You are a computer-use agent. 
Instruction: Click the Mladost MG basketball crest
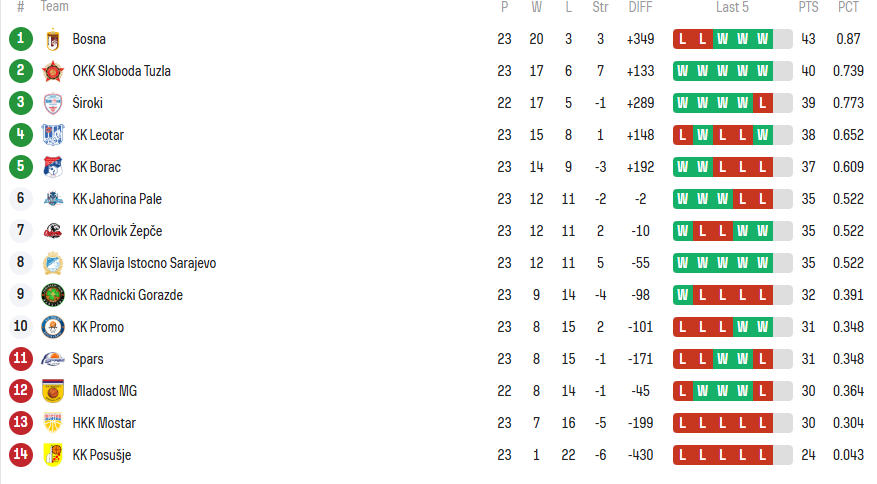click(53, 391)
